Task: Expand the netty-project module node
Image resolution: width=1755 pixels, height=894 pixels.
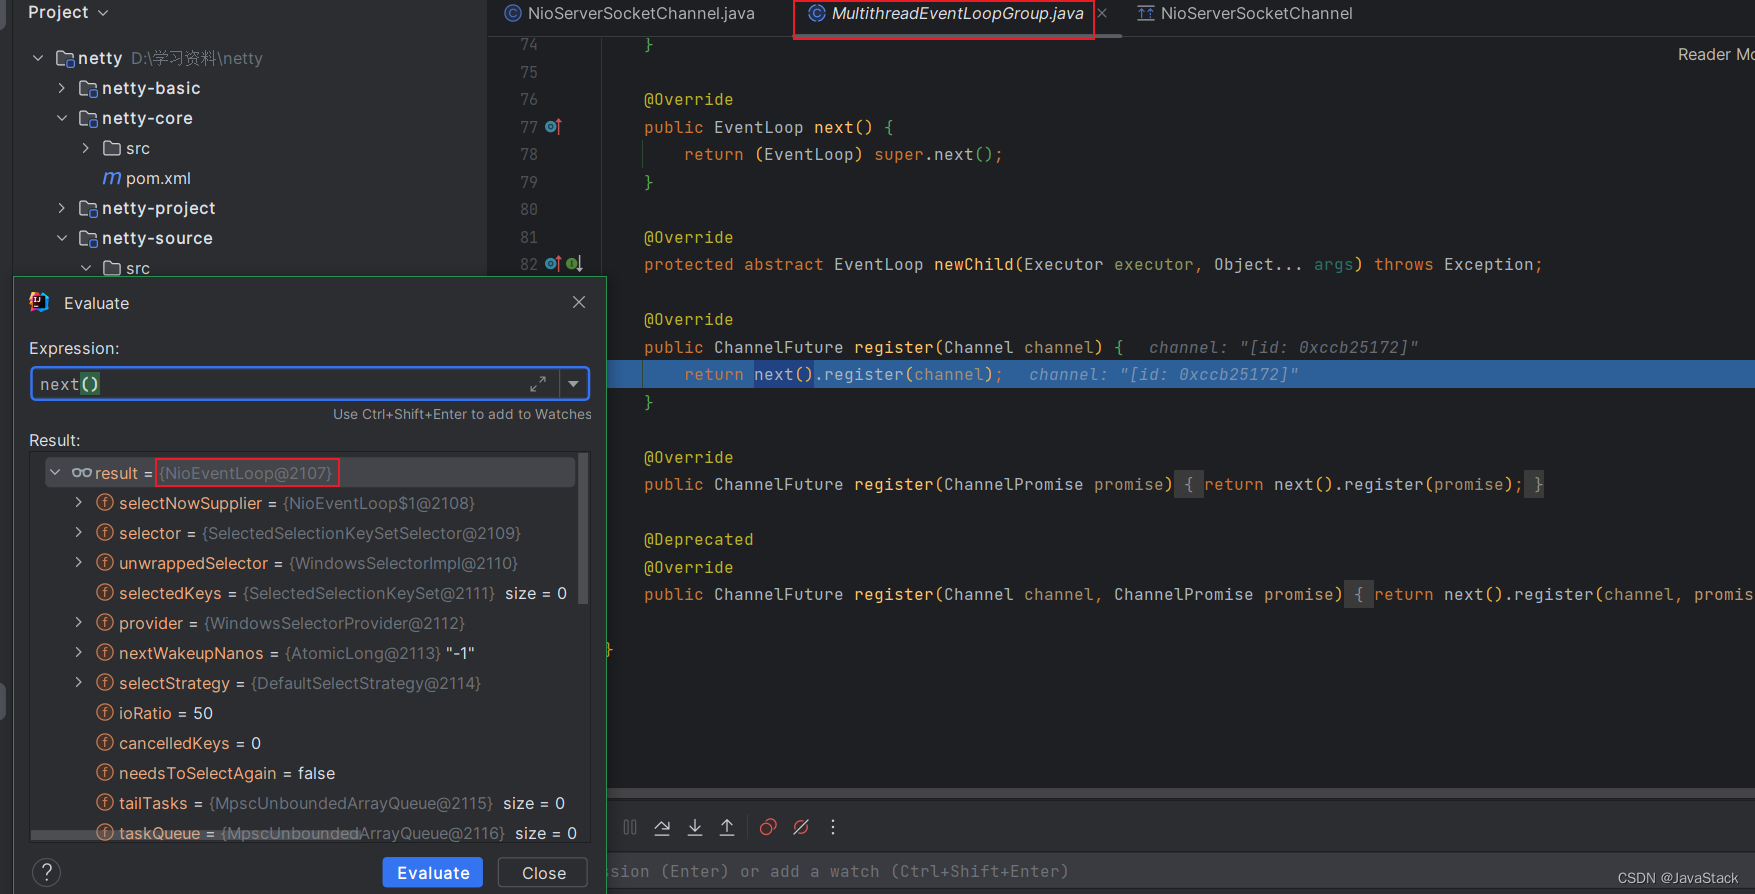Action: (62, 208)
